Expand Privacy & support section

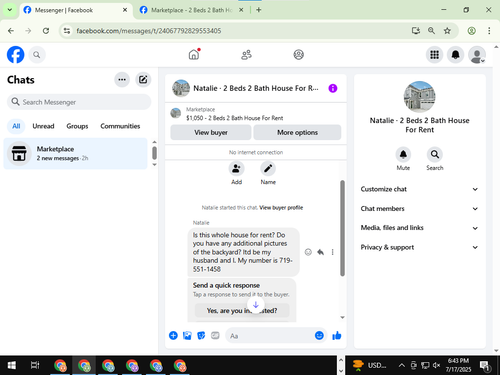point(419,247)
